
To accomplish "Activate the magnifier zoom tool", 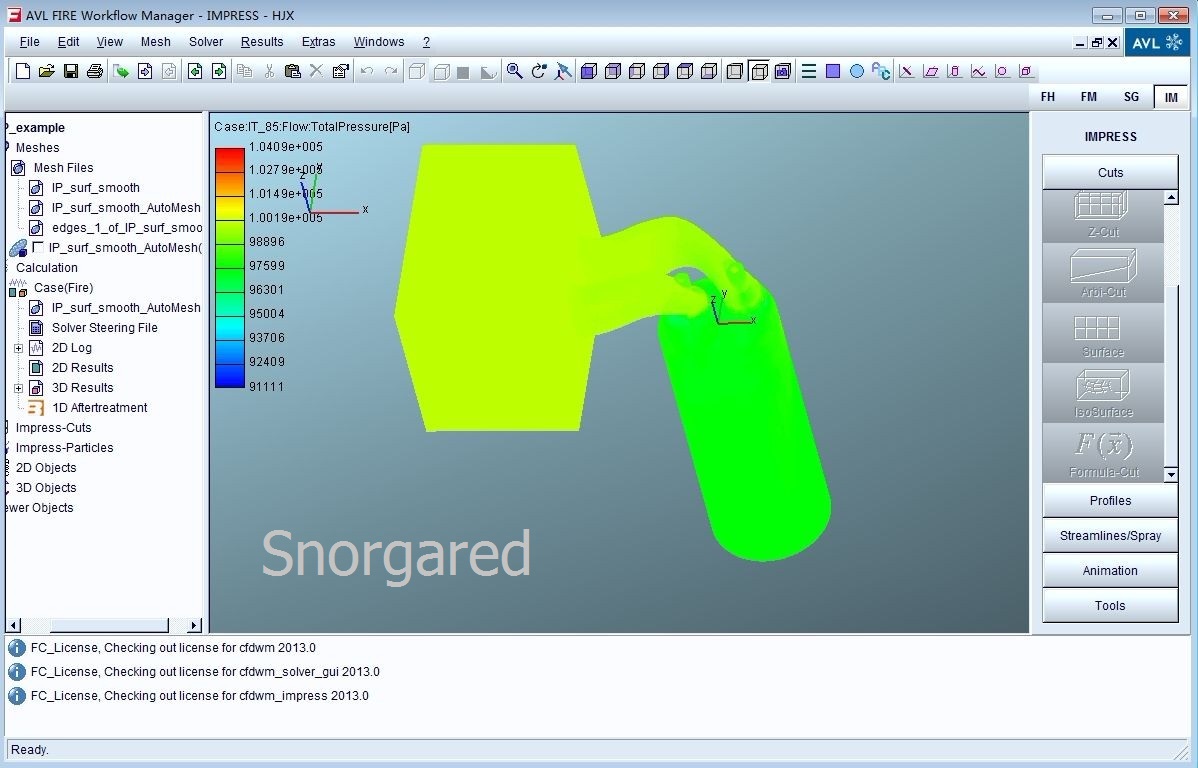I will click(515, 71).
